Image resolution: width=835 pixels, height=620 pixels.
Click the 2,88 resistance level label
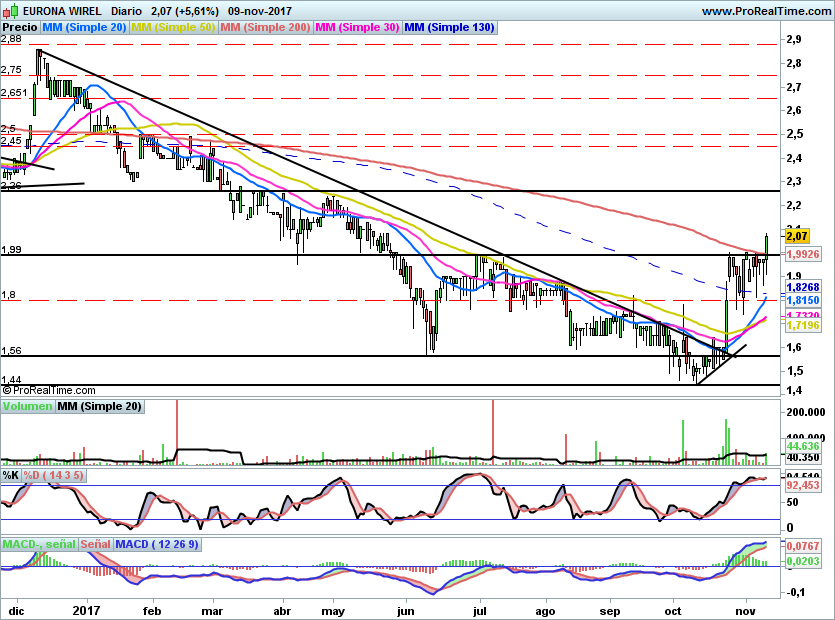11,39
